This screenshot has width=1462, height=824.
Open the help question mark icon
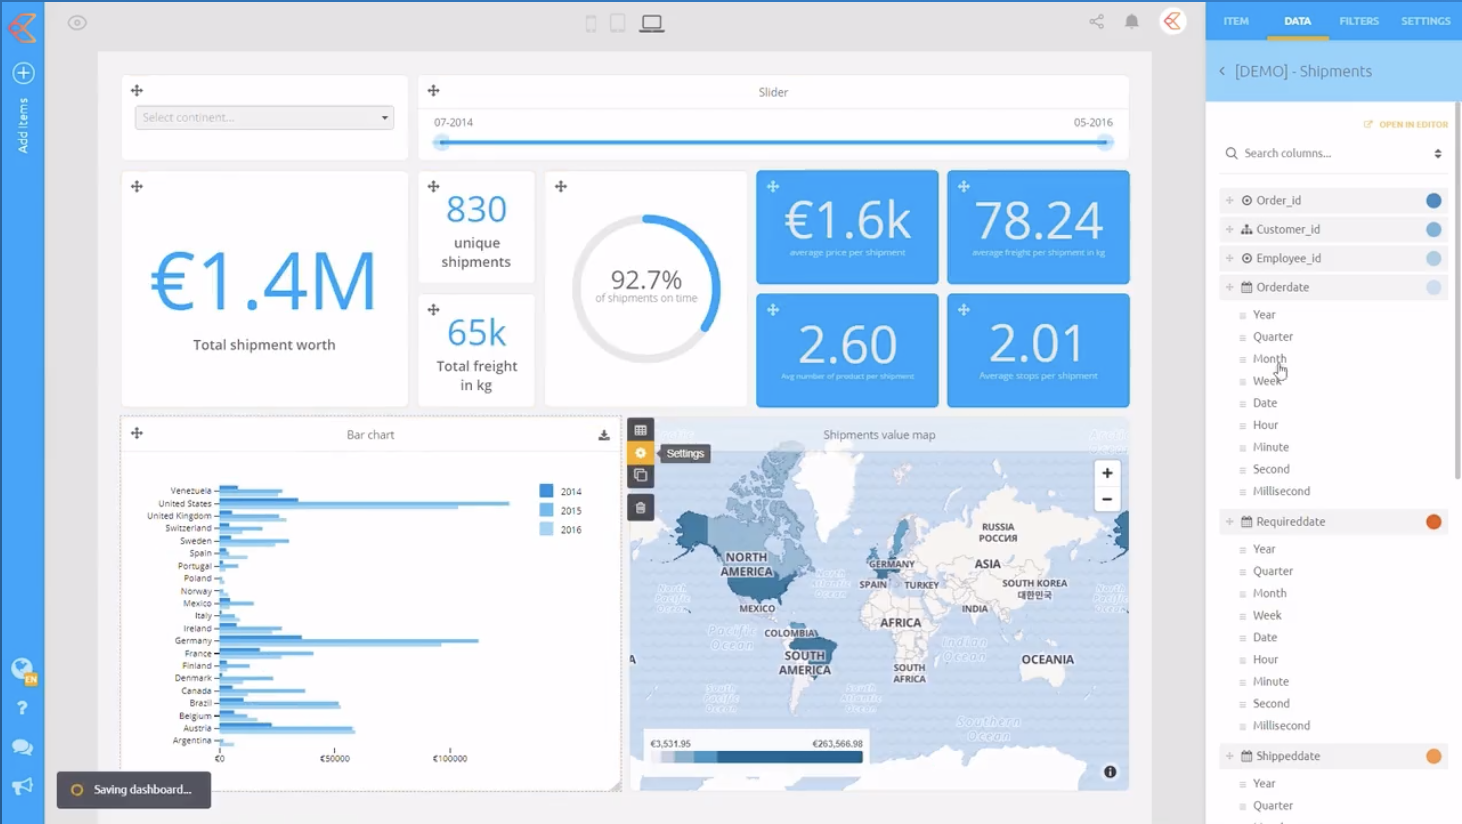tap(22, 708)
